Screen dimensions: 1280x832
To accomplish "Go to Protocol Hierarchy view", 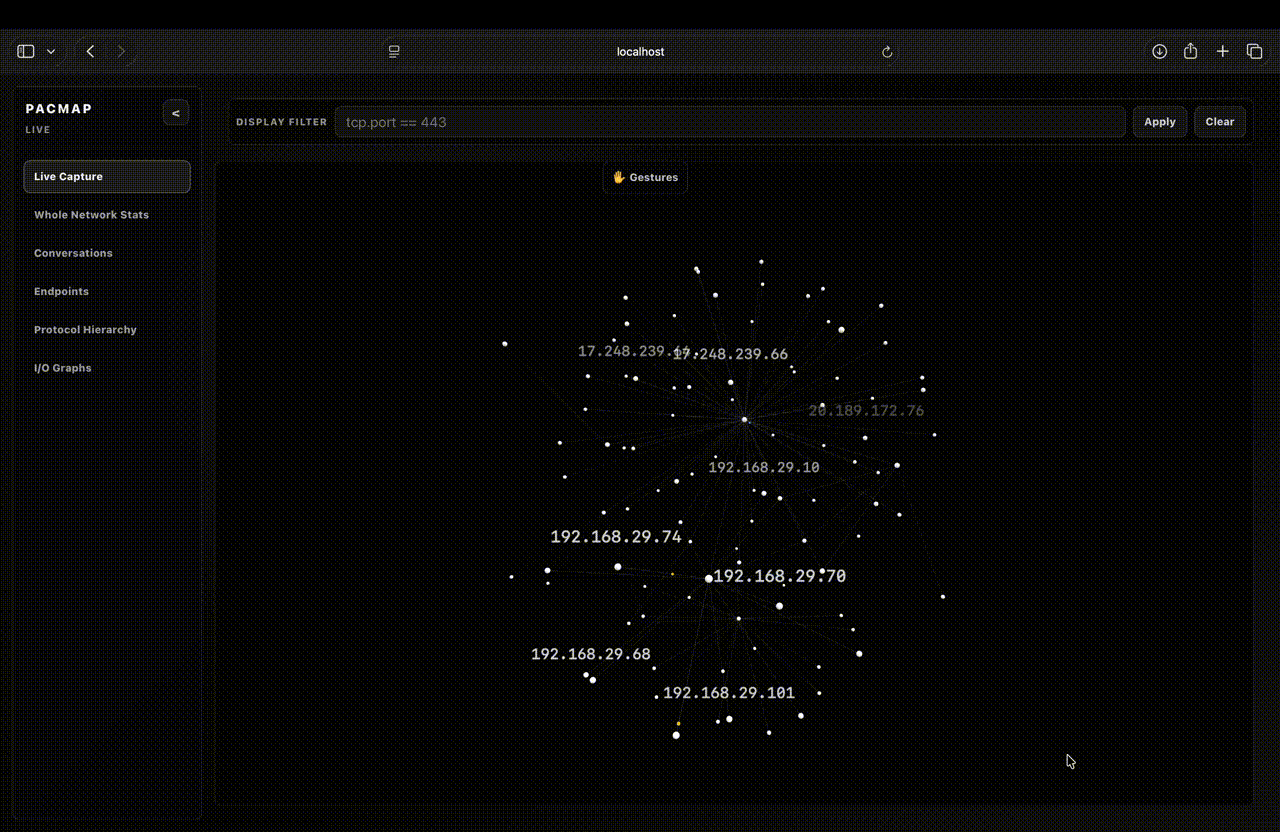I will pos(107,330).
